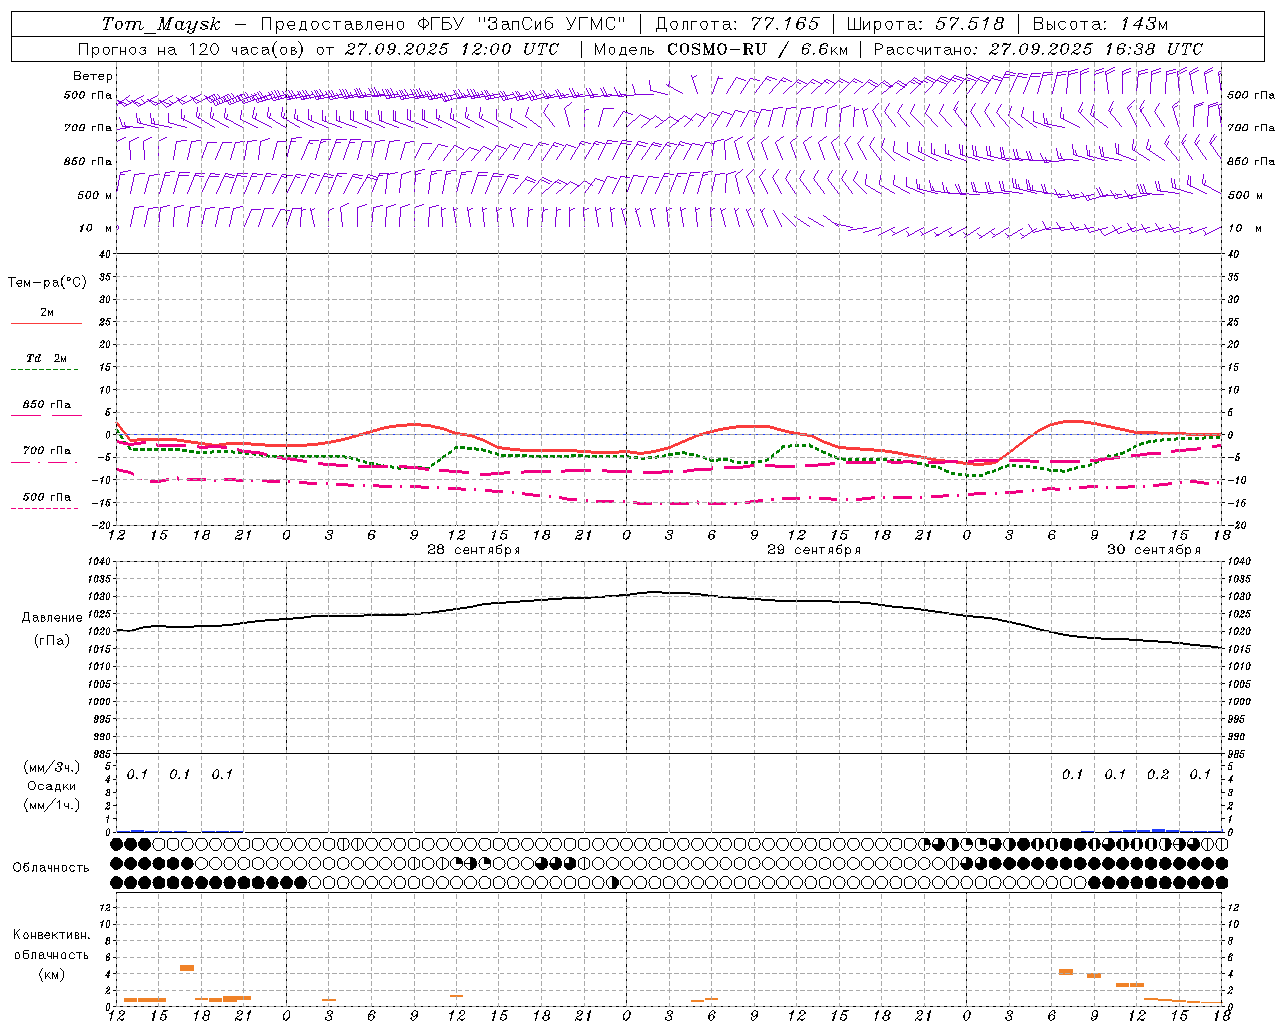Viewport: 1280px width, 1024px height.
Task: Click the Tom_Maysk station title
Action: [x=161, y=24]
